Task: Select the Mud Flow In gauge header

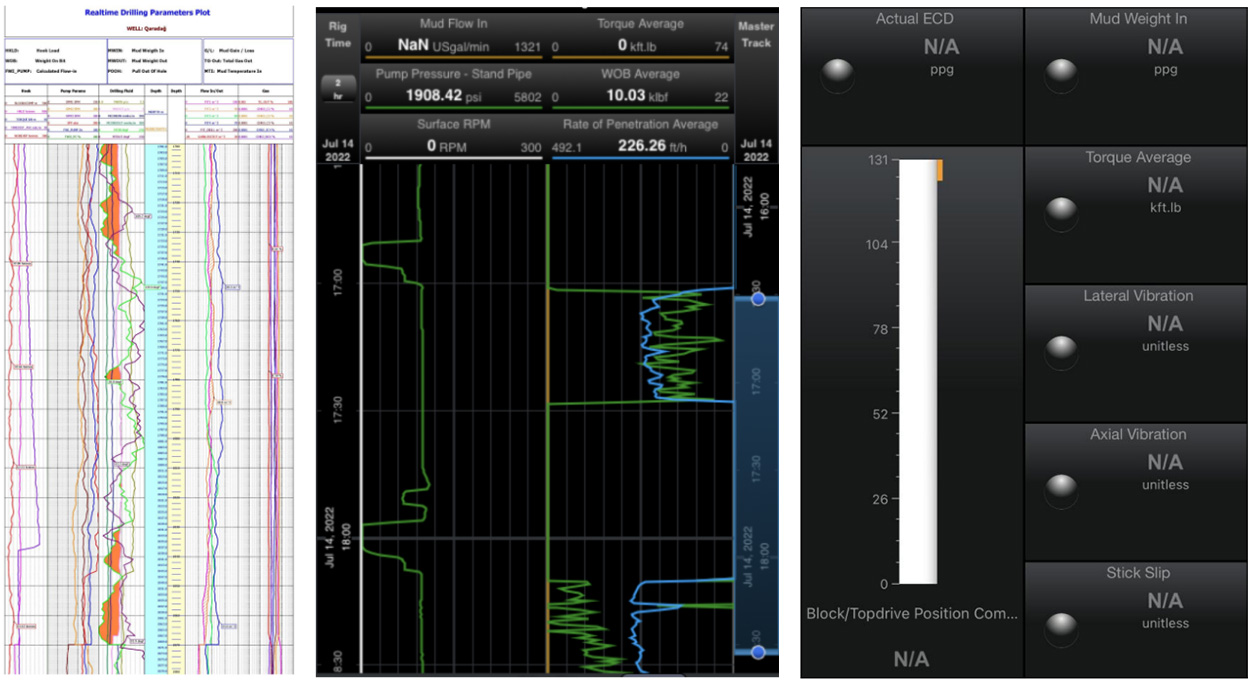Action: click(x=455, y=35)
